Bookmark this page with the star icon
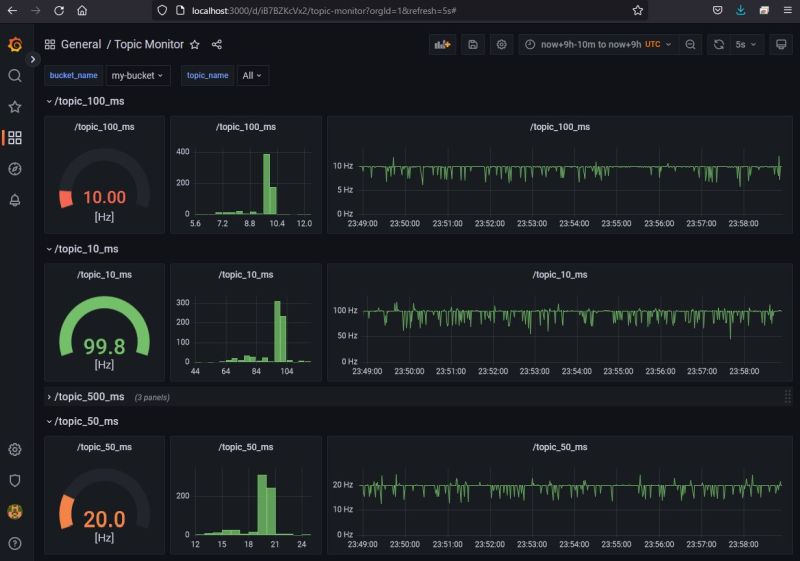Viewport: 800px width, 561px height. [x=638, y=10]
